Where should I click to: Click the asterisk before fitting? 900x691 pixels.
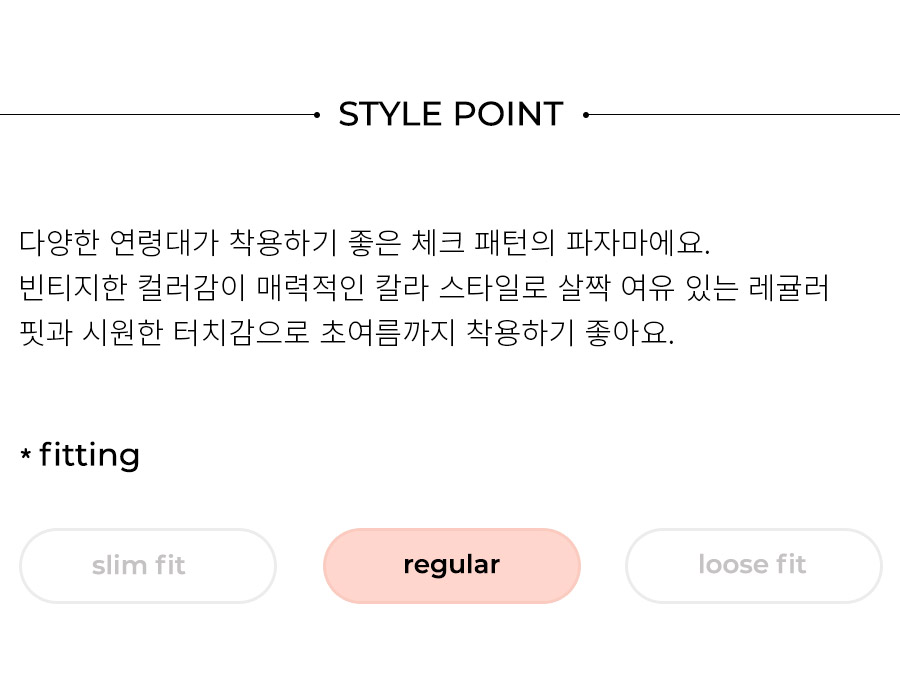tap(25, 455)
